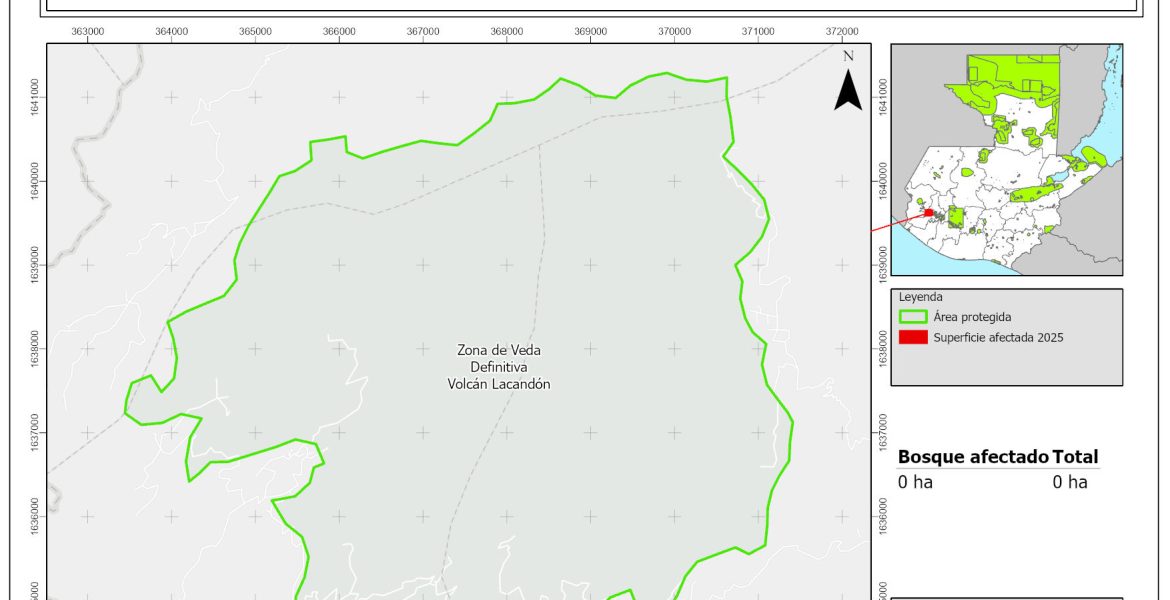Click the 1641000 northing label on left axis
The width and height of the screenshot is (1170, 600).
[x=36, y=97]
